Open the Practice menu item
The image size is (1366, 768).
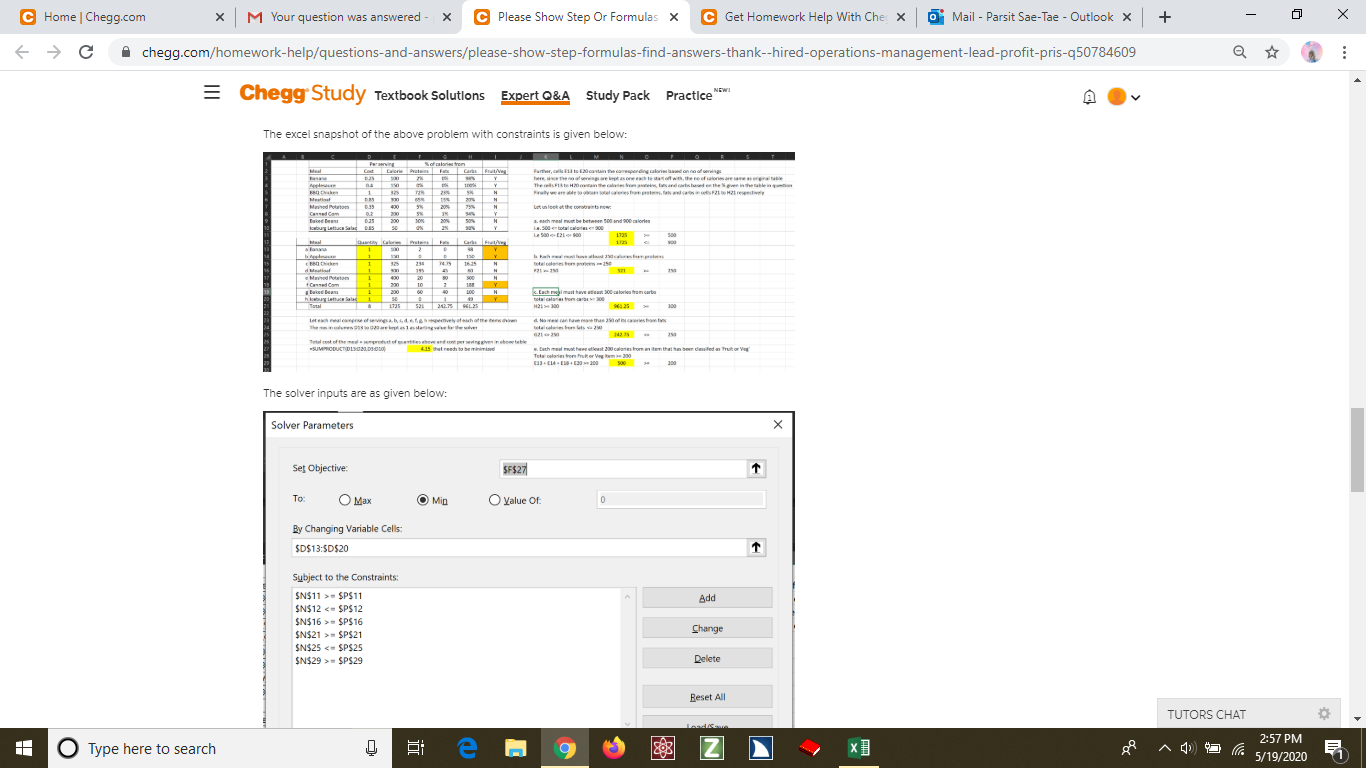[689, 95]
